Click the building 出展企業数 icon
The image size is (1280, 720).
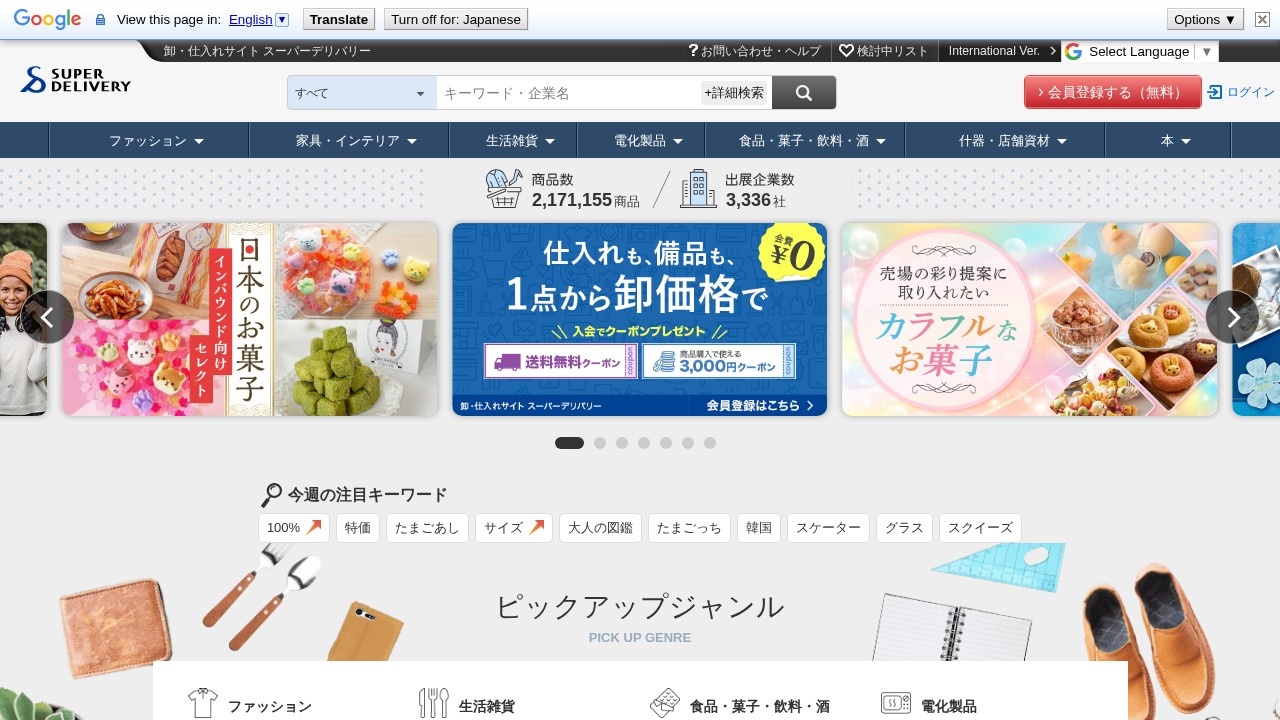point(698,188)
